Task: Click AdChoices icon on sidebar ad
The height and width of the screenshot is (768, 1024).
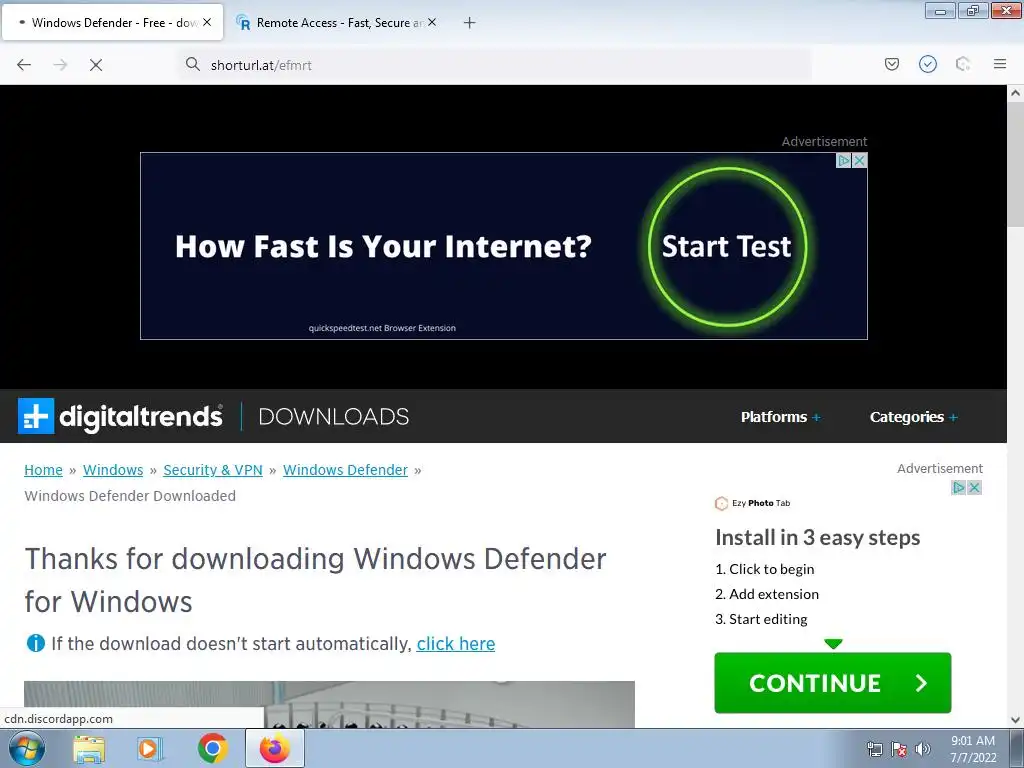Action: coord(958,487)
